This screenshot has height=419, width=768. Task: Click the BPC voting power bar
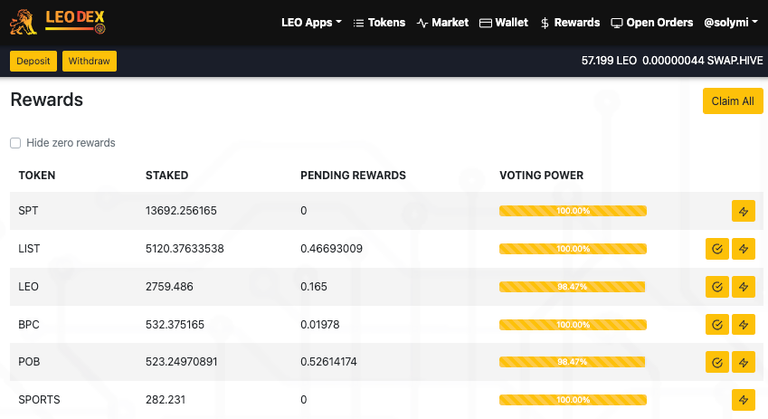[x=573, y=324]
